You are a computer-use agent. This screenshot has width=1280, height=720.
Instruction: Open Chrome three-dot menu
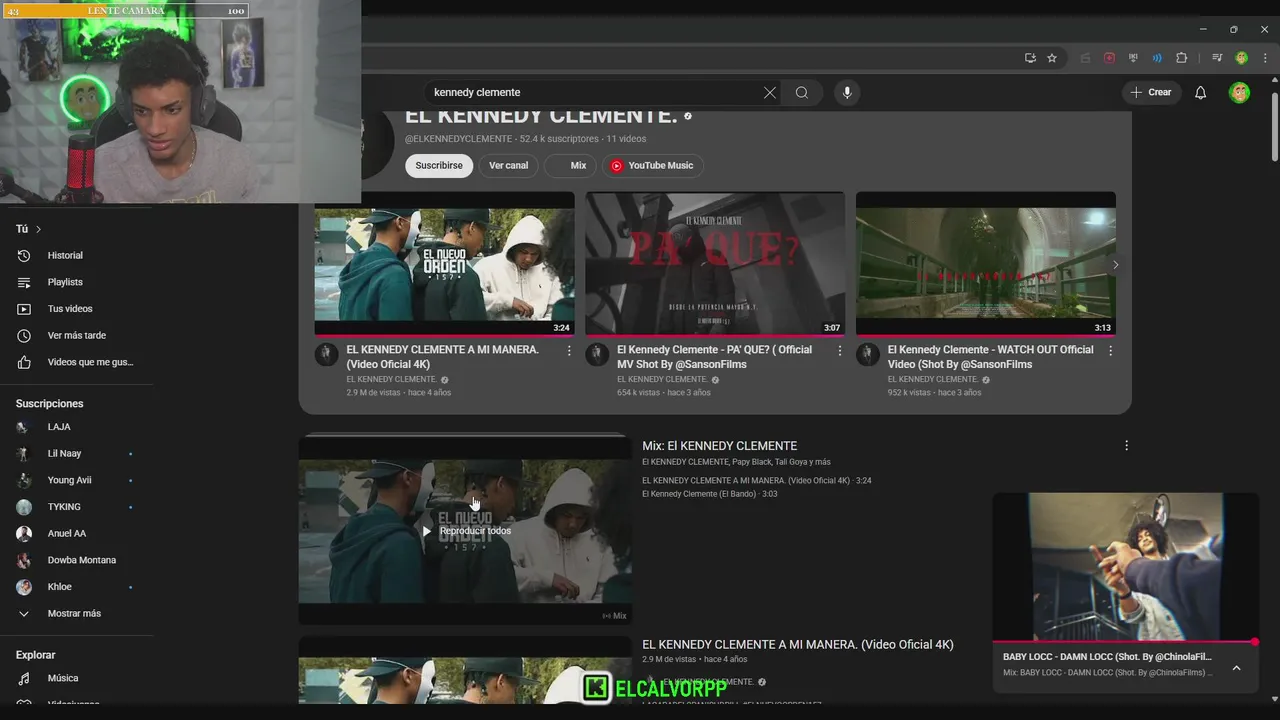(x=1264, y=58)
